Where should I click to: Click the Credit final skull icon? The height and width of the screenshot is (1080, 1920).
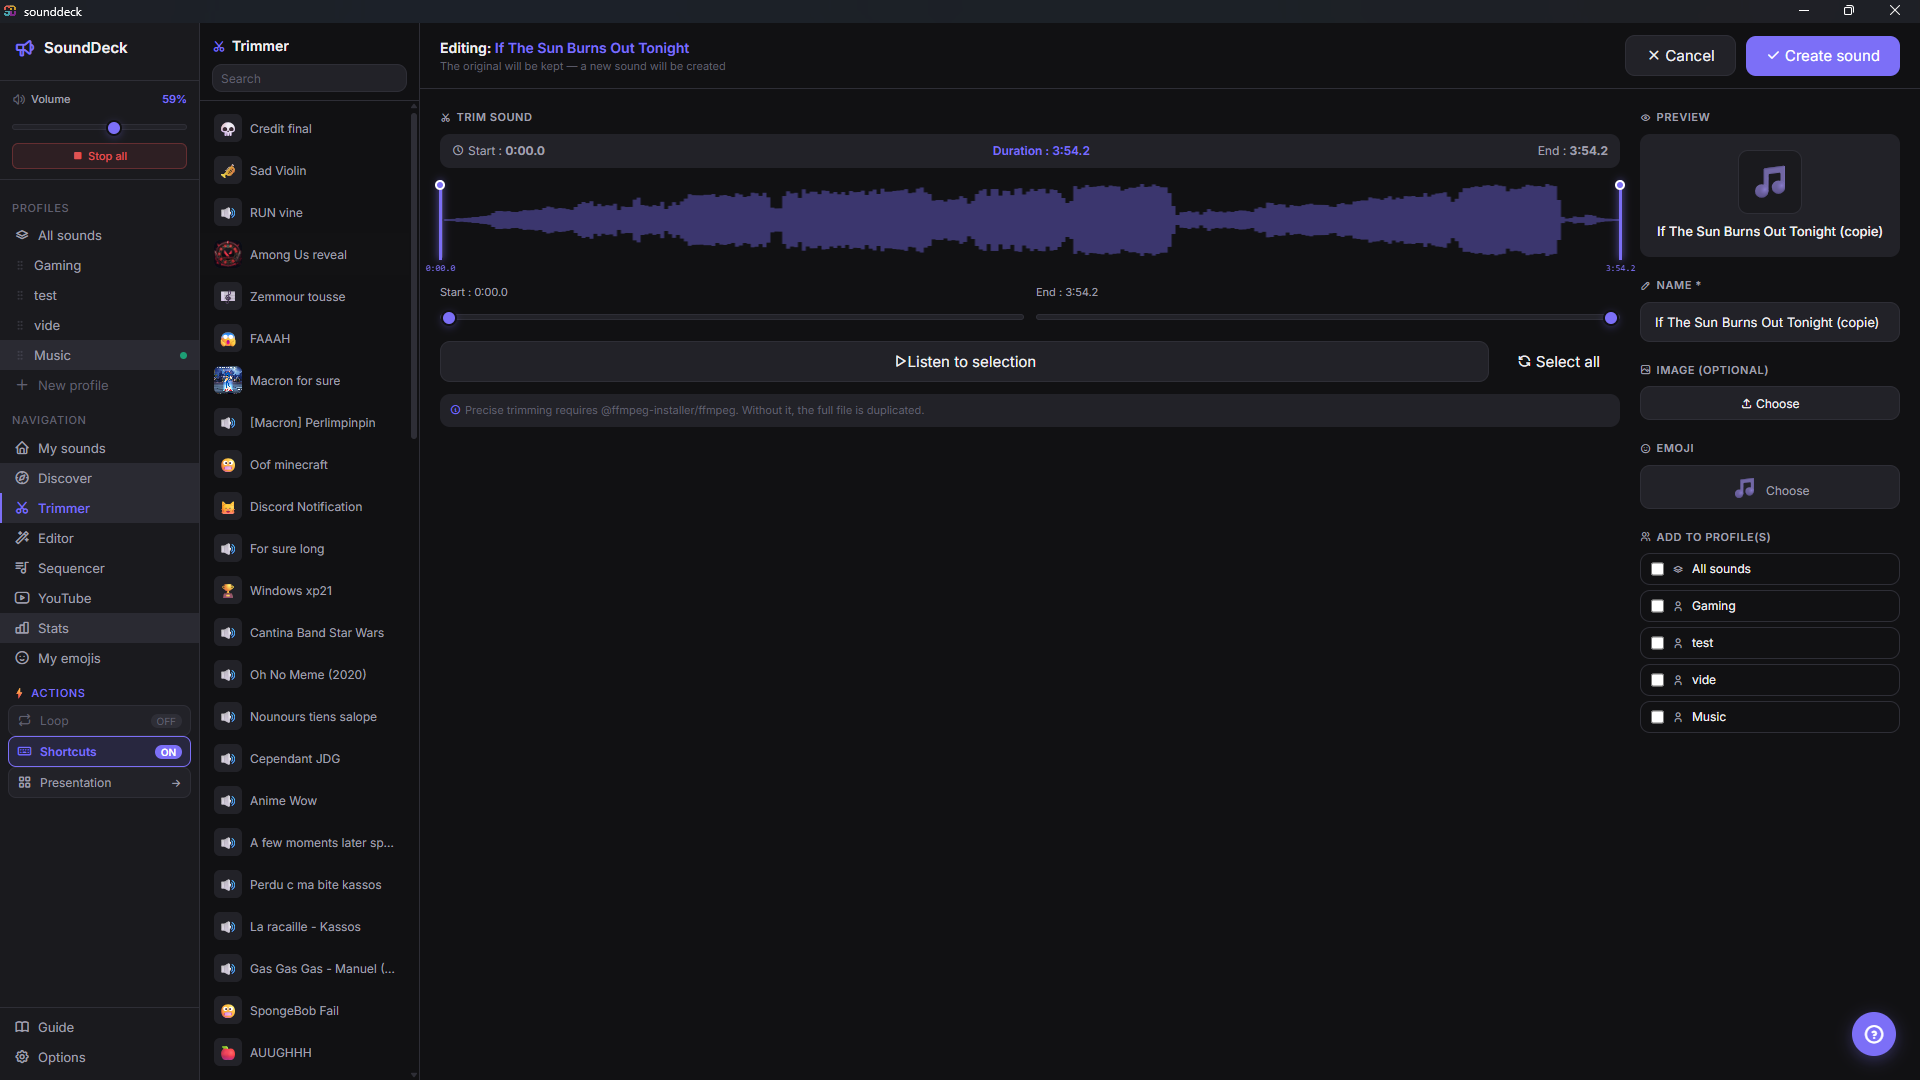point(228,129)
